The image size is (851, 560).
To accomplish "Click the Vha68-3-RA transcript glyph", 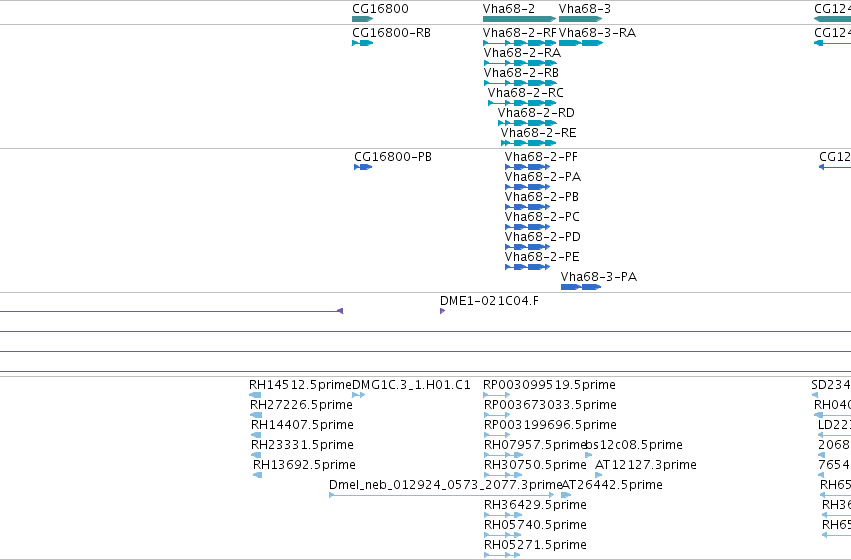I will coord(581,43).
